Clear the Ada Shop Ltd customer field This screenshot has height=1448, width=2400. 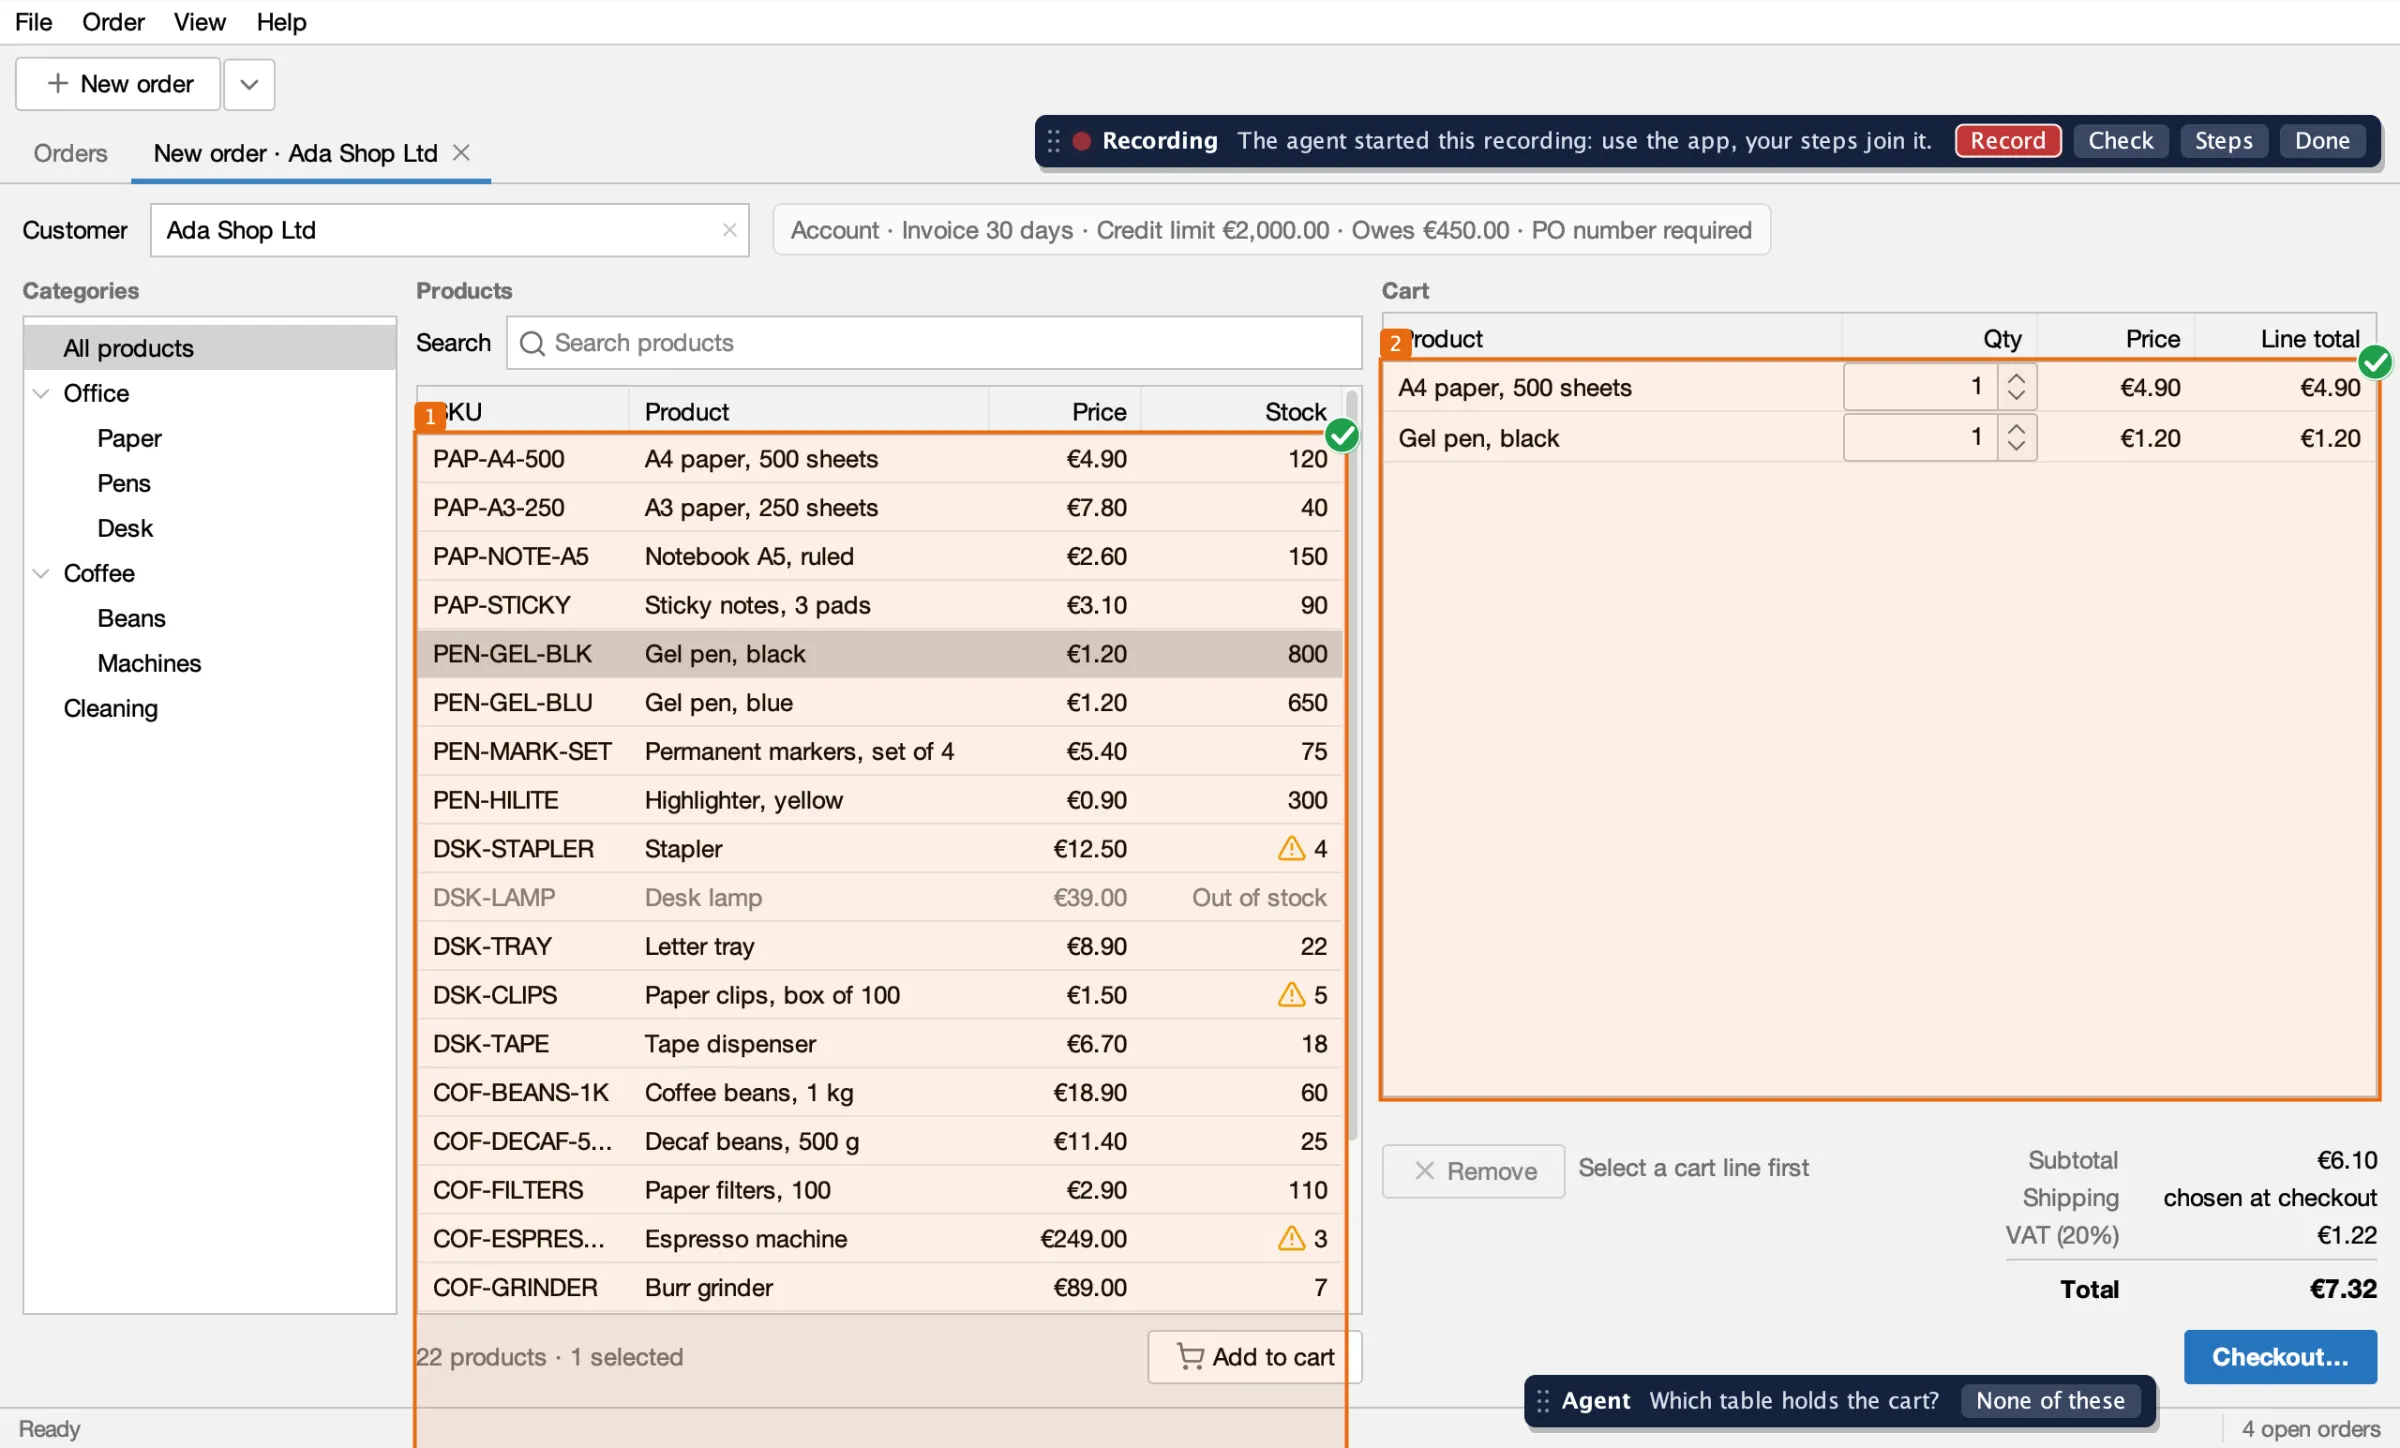pos(729,230)
